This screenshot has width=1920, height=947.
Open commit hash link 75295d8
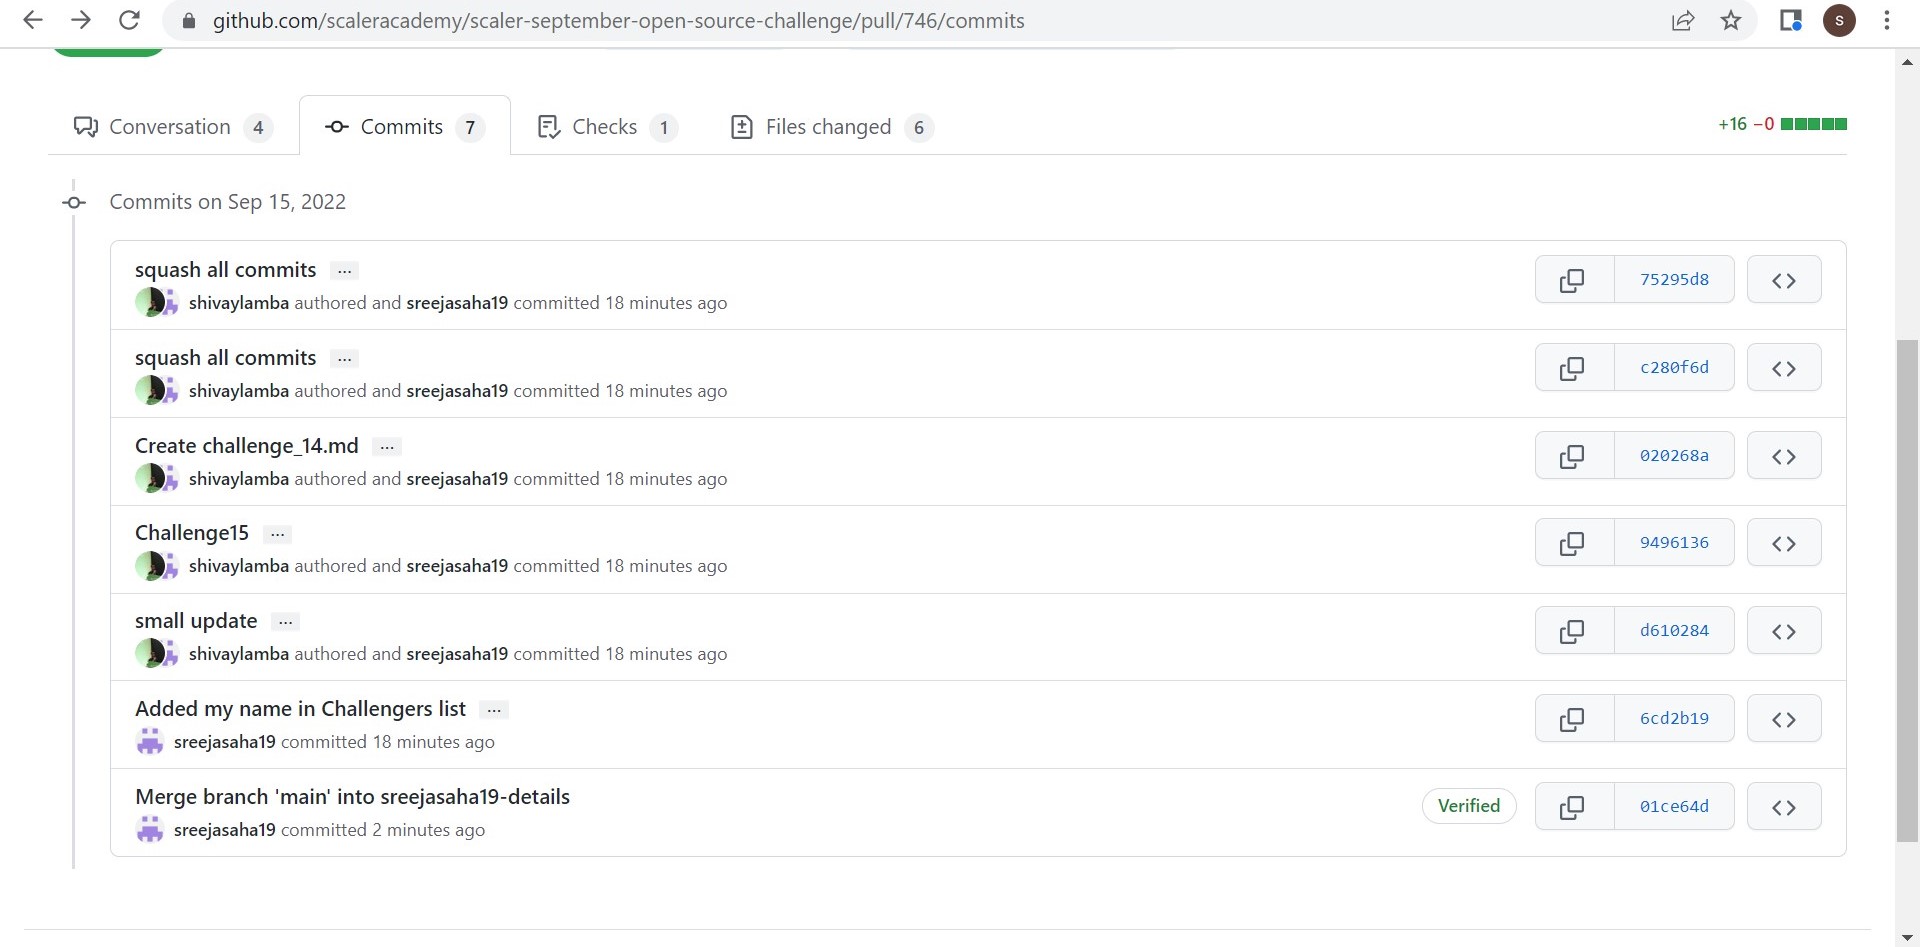[x=1674, y=279]
